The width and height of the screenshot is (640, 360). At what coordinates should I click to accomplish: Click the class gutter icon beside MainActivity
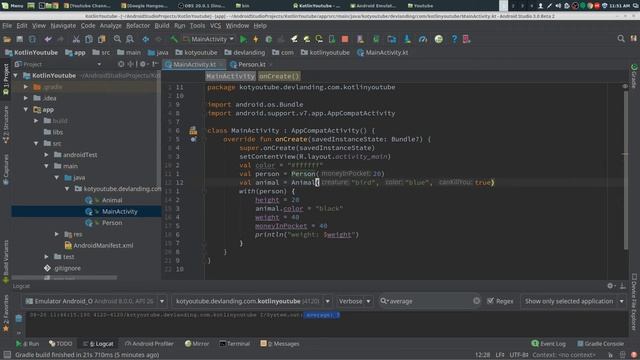coord(193,131)
